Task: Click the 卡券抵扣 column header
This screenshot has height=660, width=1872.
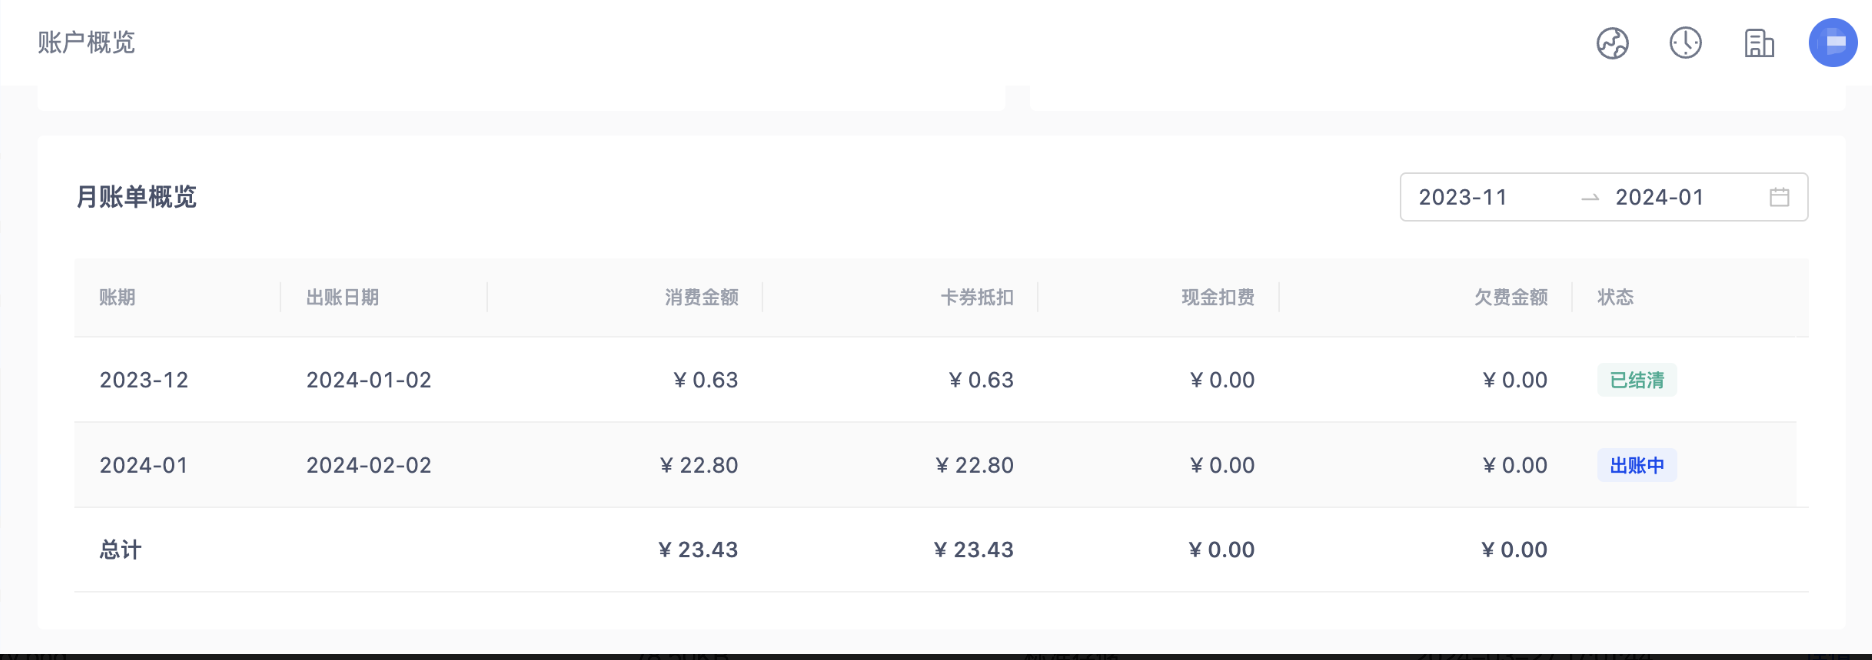Action: [x=977, y=297]
